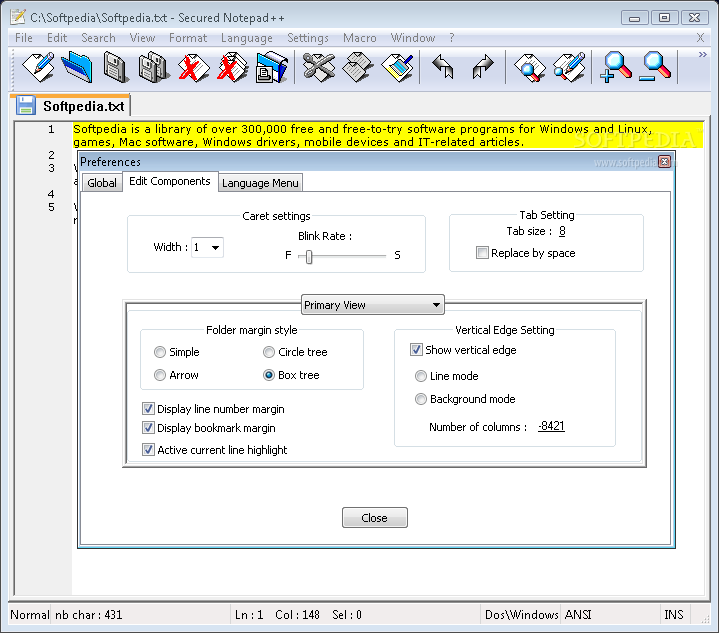The image size is (719, 633).
Task: Enable Replace by space checkbox
Action: pyautogui.click(x=482, y=253)
